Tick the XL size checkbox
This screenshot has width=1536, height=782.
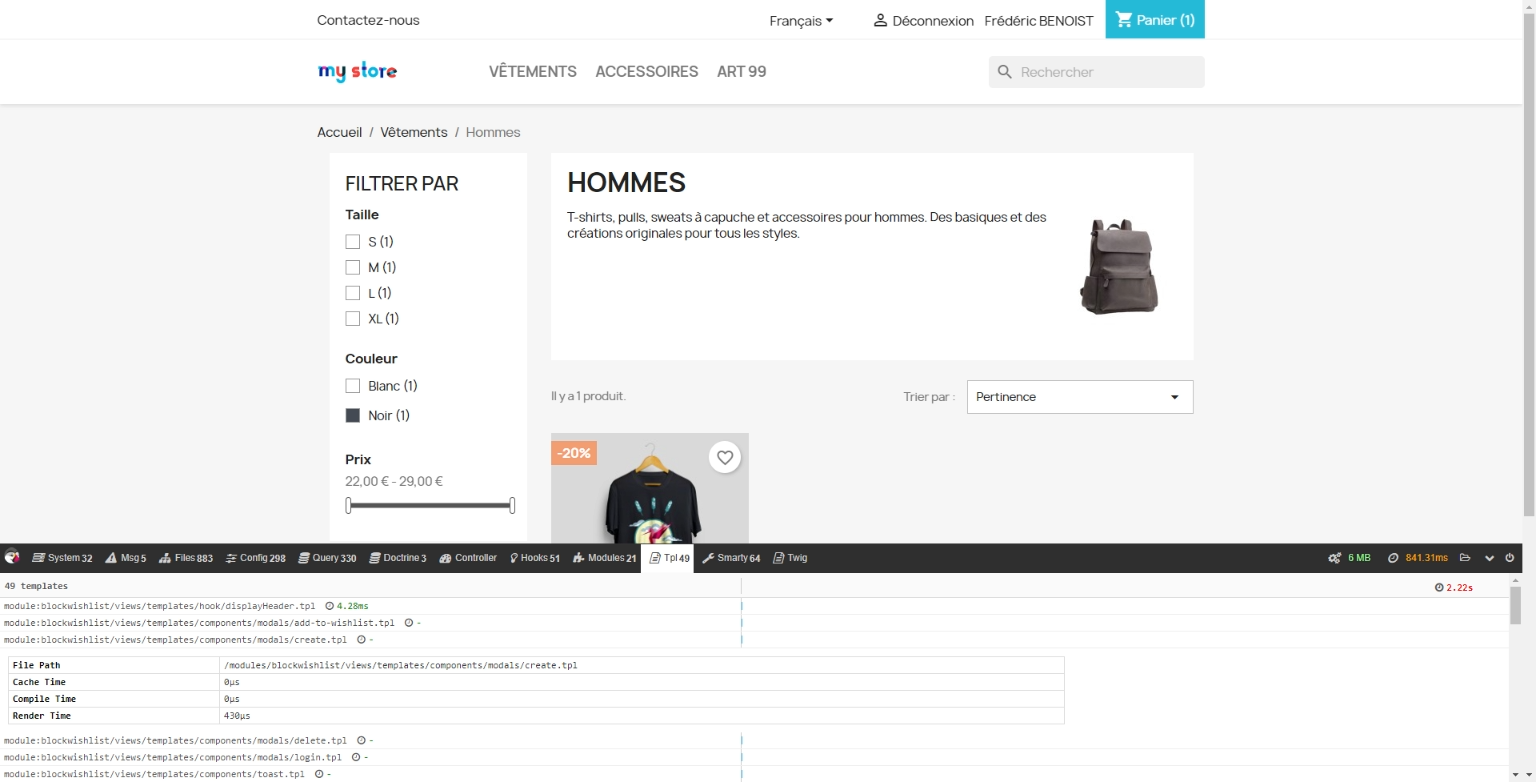pos(352,319)
